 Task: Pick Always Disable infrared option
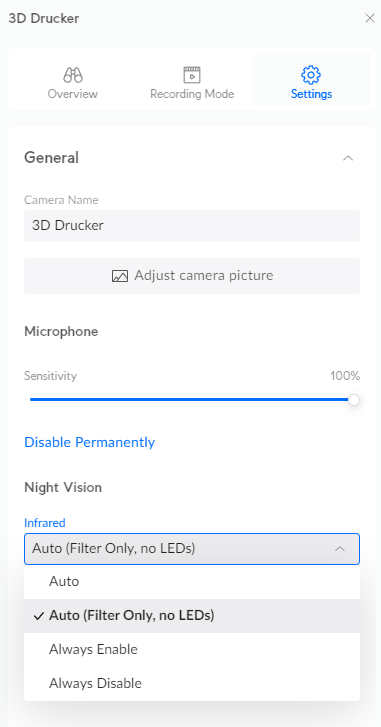click(x=192, y=683)
